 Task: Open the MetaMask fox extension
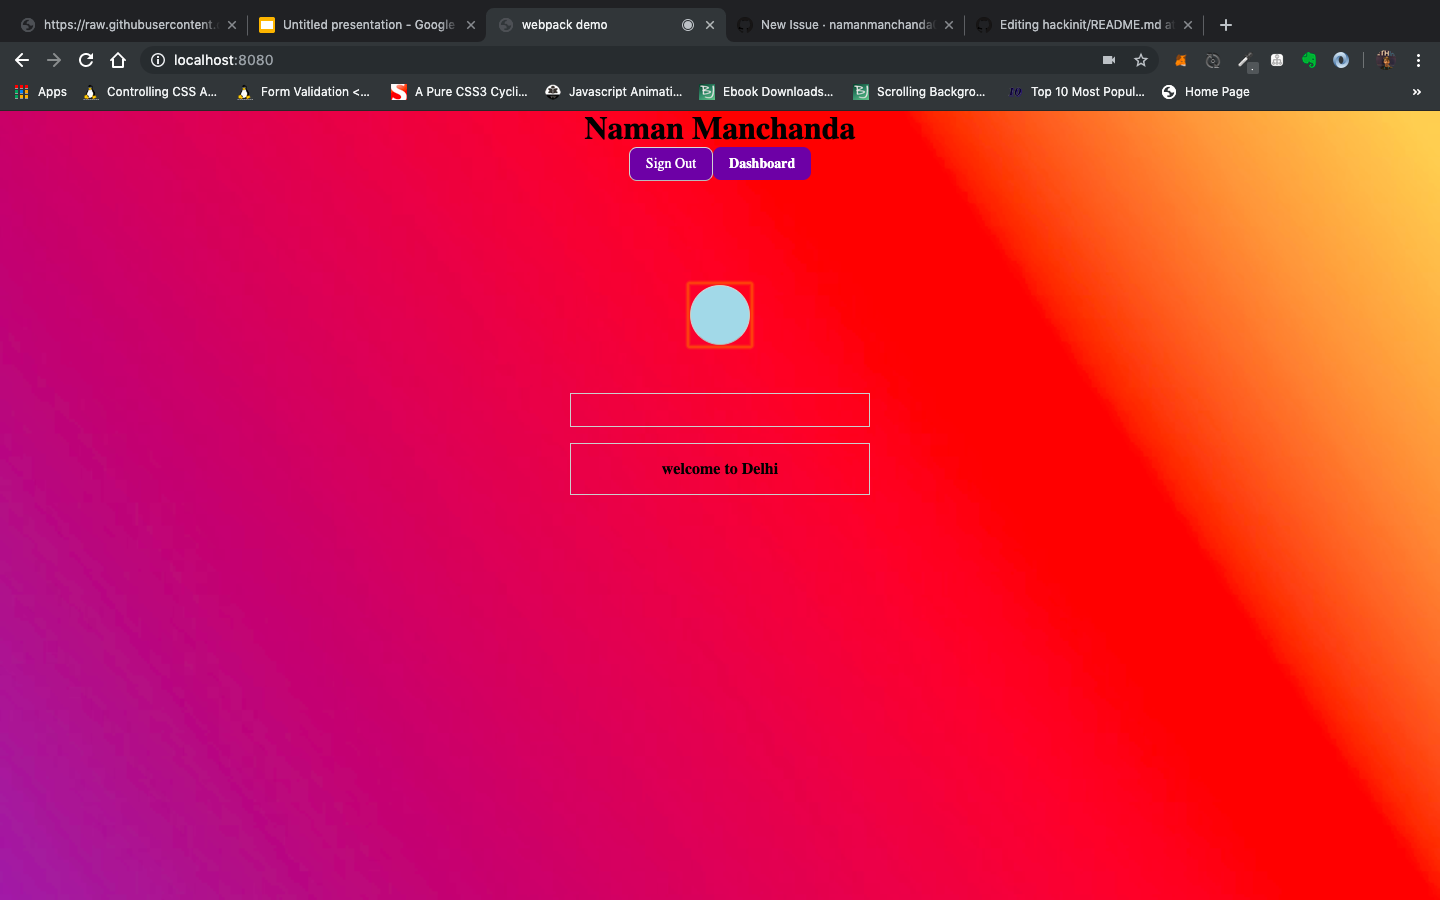(x=1181, y=60)
